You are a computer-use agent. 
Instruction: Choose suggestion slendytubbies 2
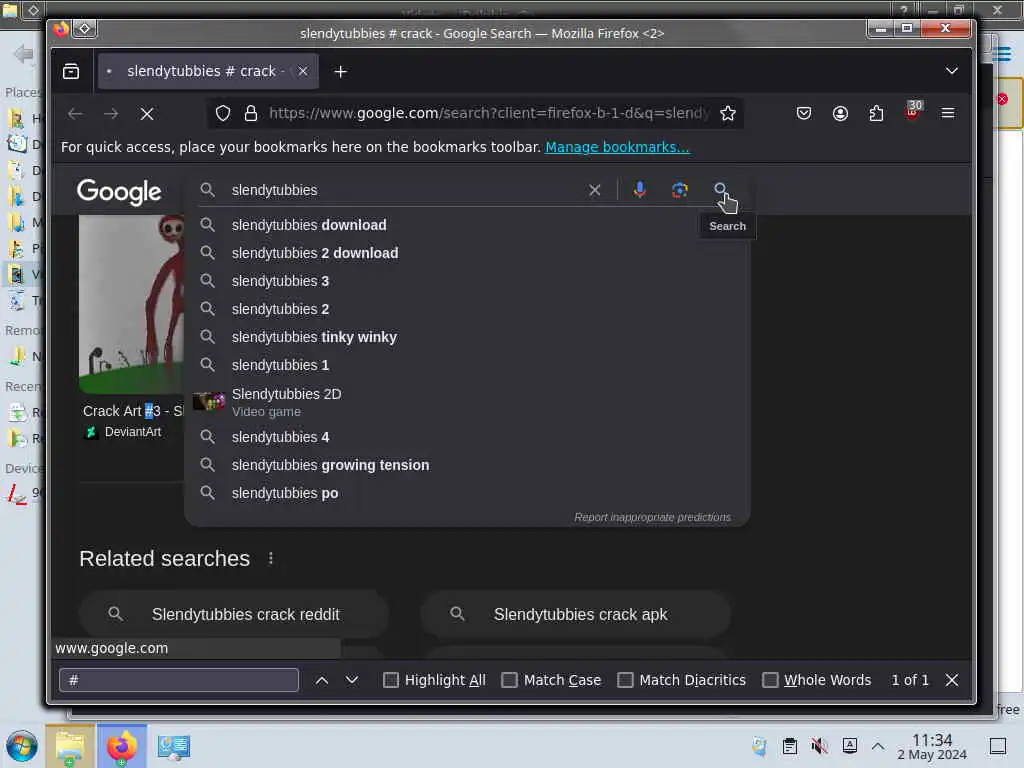[x=467, y=309]
